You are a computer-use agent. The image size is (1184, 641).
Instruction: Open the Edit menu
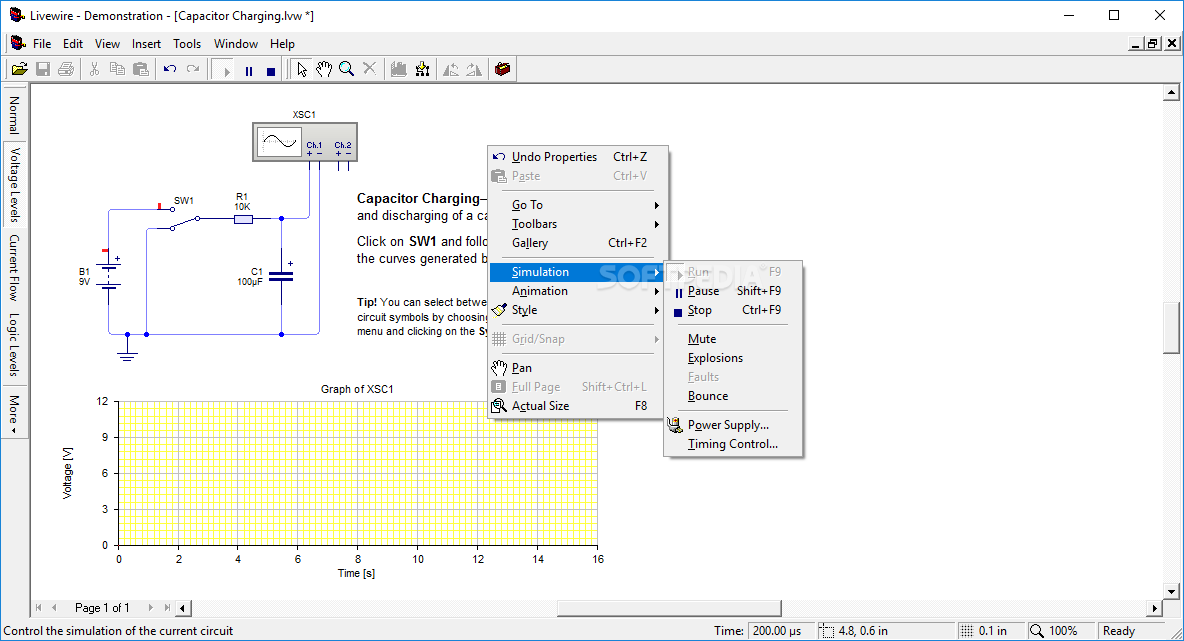pyautogui.click(x=73, y=44)
